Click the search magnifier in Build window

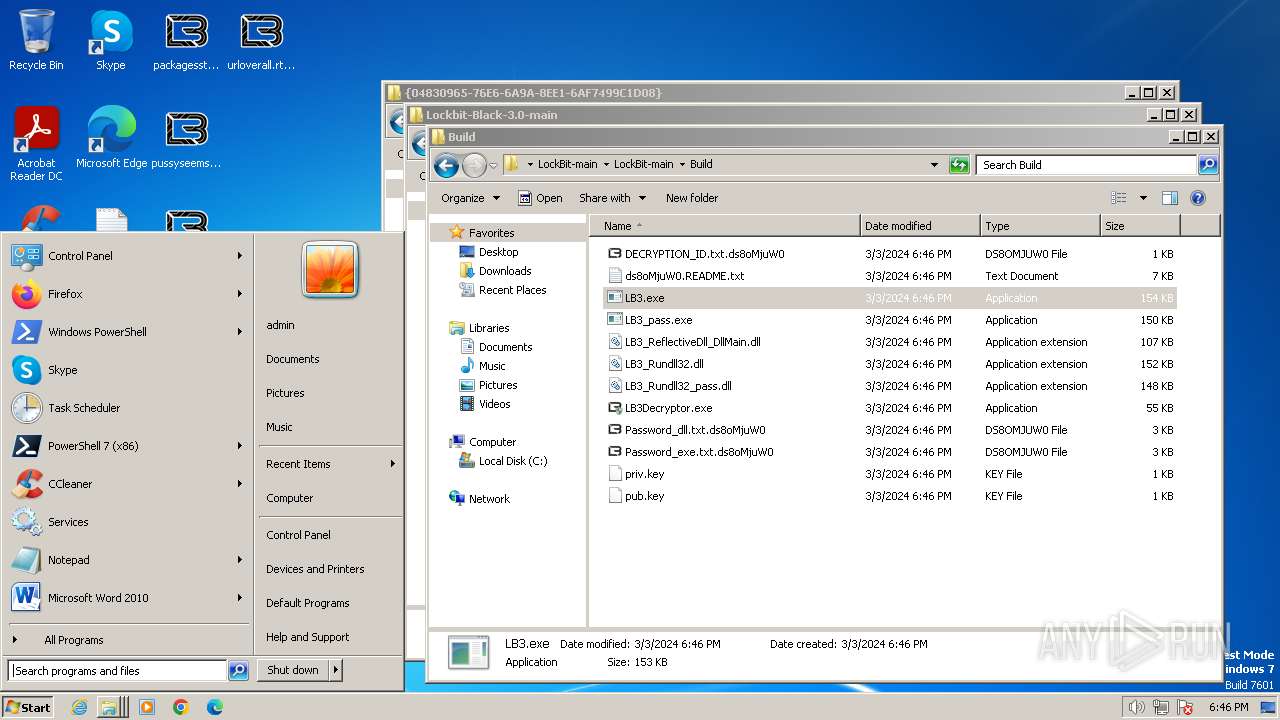click(1208, 165)
